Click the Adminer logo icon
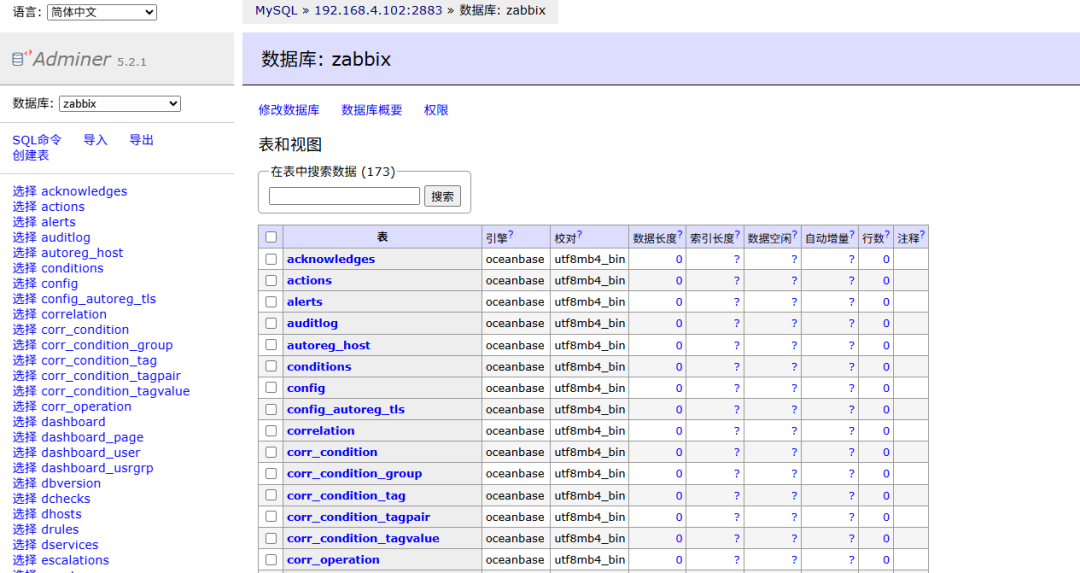 click(19, 59)
